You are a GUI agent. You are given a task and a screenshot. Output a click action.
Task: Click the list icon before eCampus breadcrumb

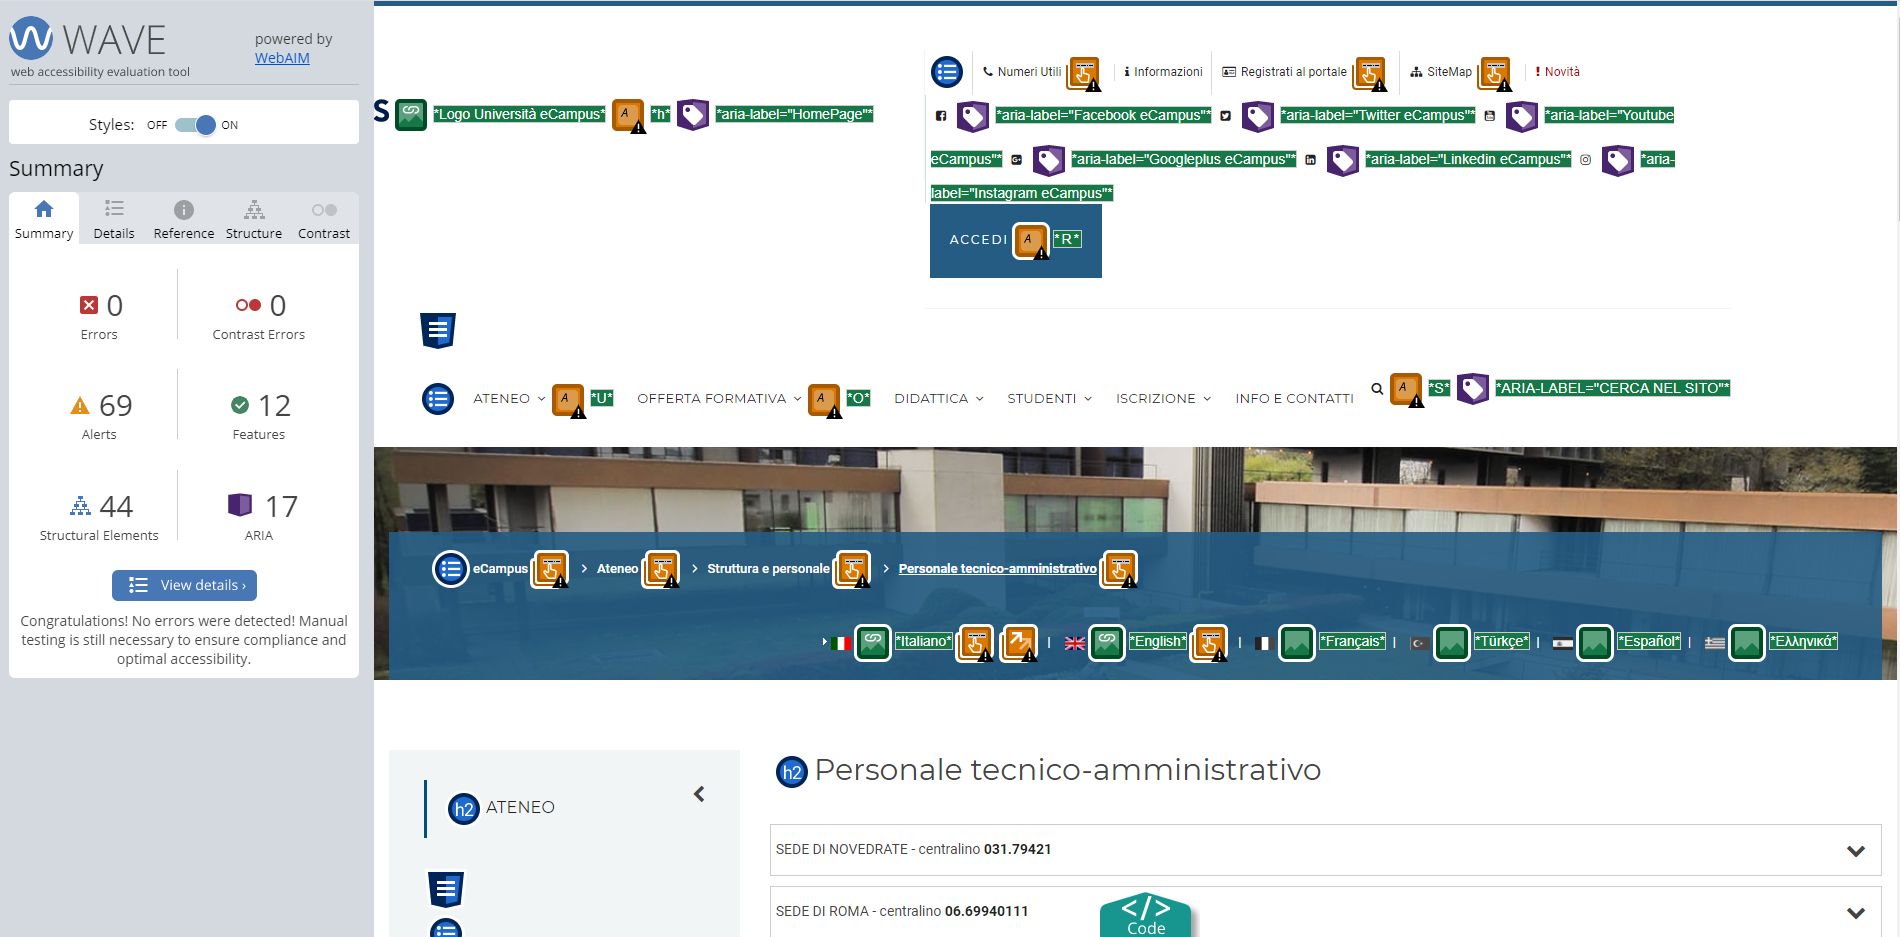pyautogui.click(x=451, y=569)
